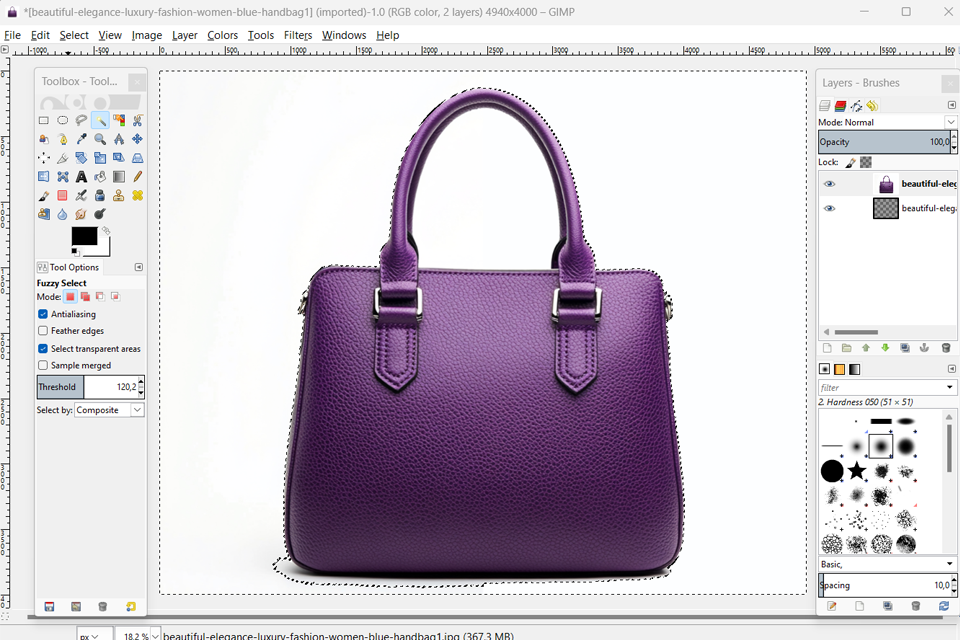The width and height of the screenshot is (960, 640).
Task: Raise the layer with the up arrow
Action: coord(866,348)
